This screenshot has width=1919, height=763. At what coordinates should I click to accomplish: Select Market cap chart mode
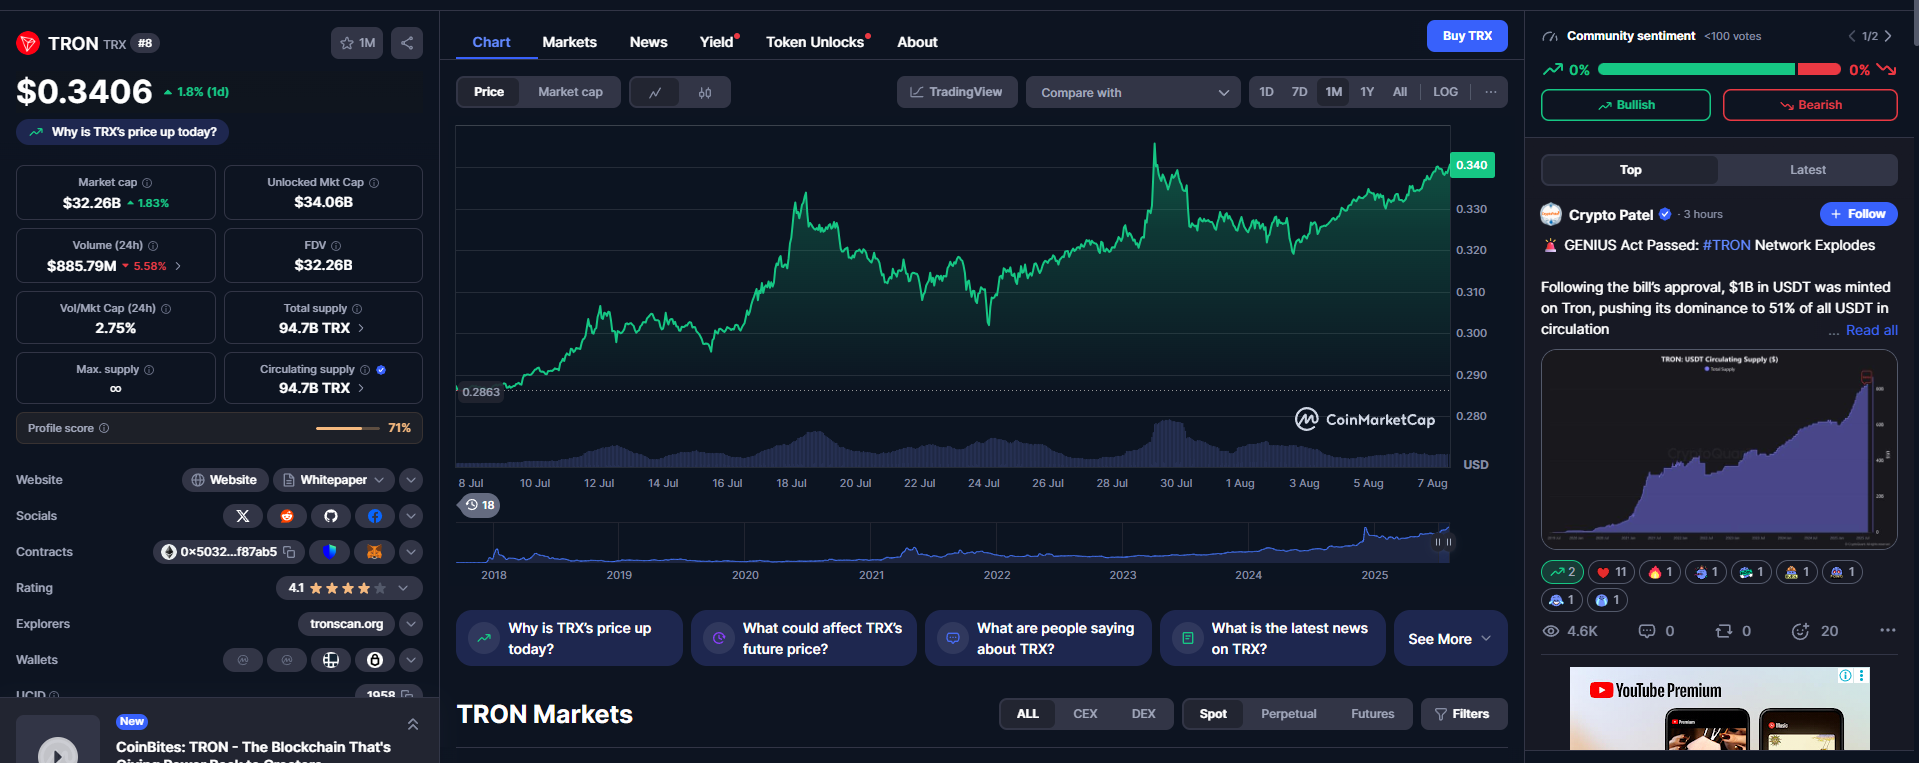(x=570, y=92)
